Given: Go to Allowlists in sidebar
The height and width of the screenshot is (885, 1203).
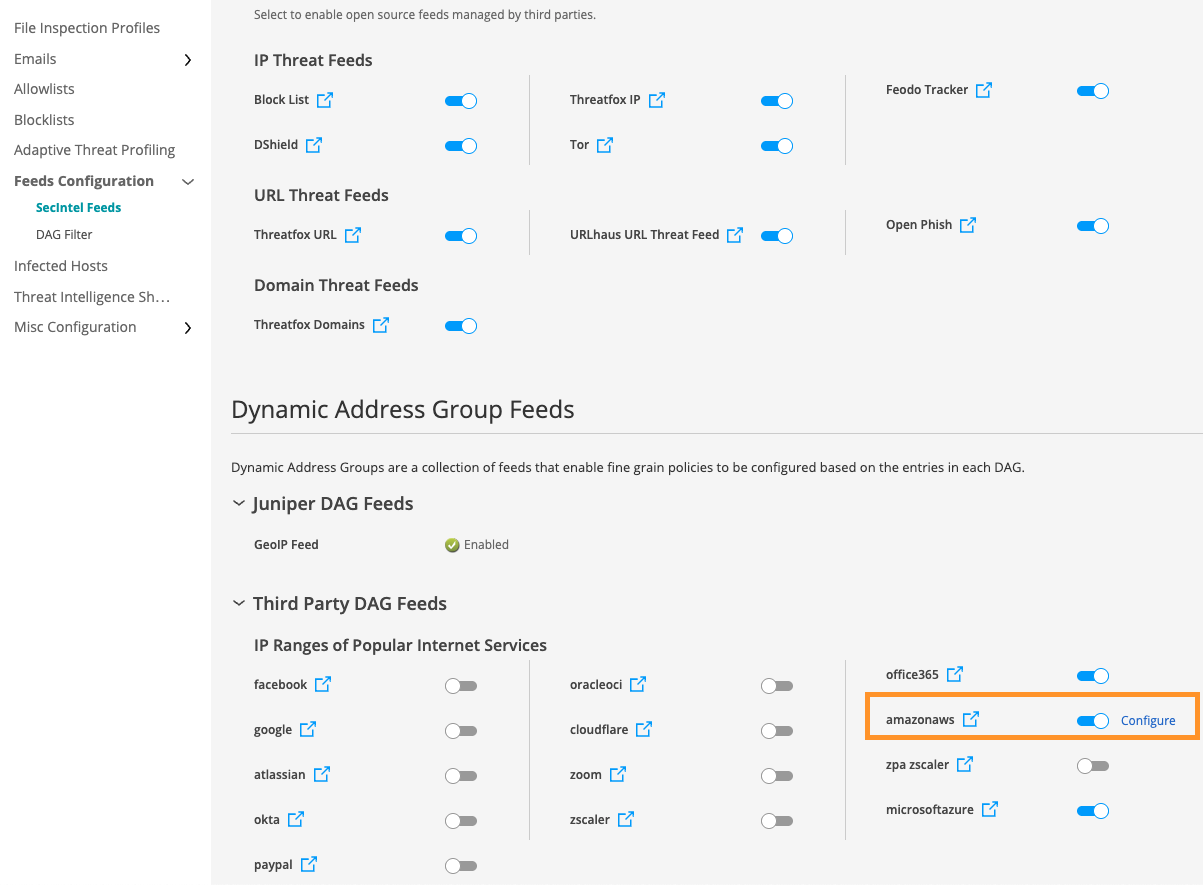Looking at the screenshot, I should [x=44, y=89].
